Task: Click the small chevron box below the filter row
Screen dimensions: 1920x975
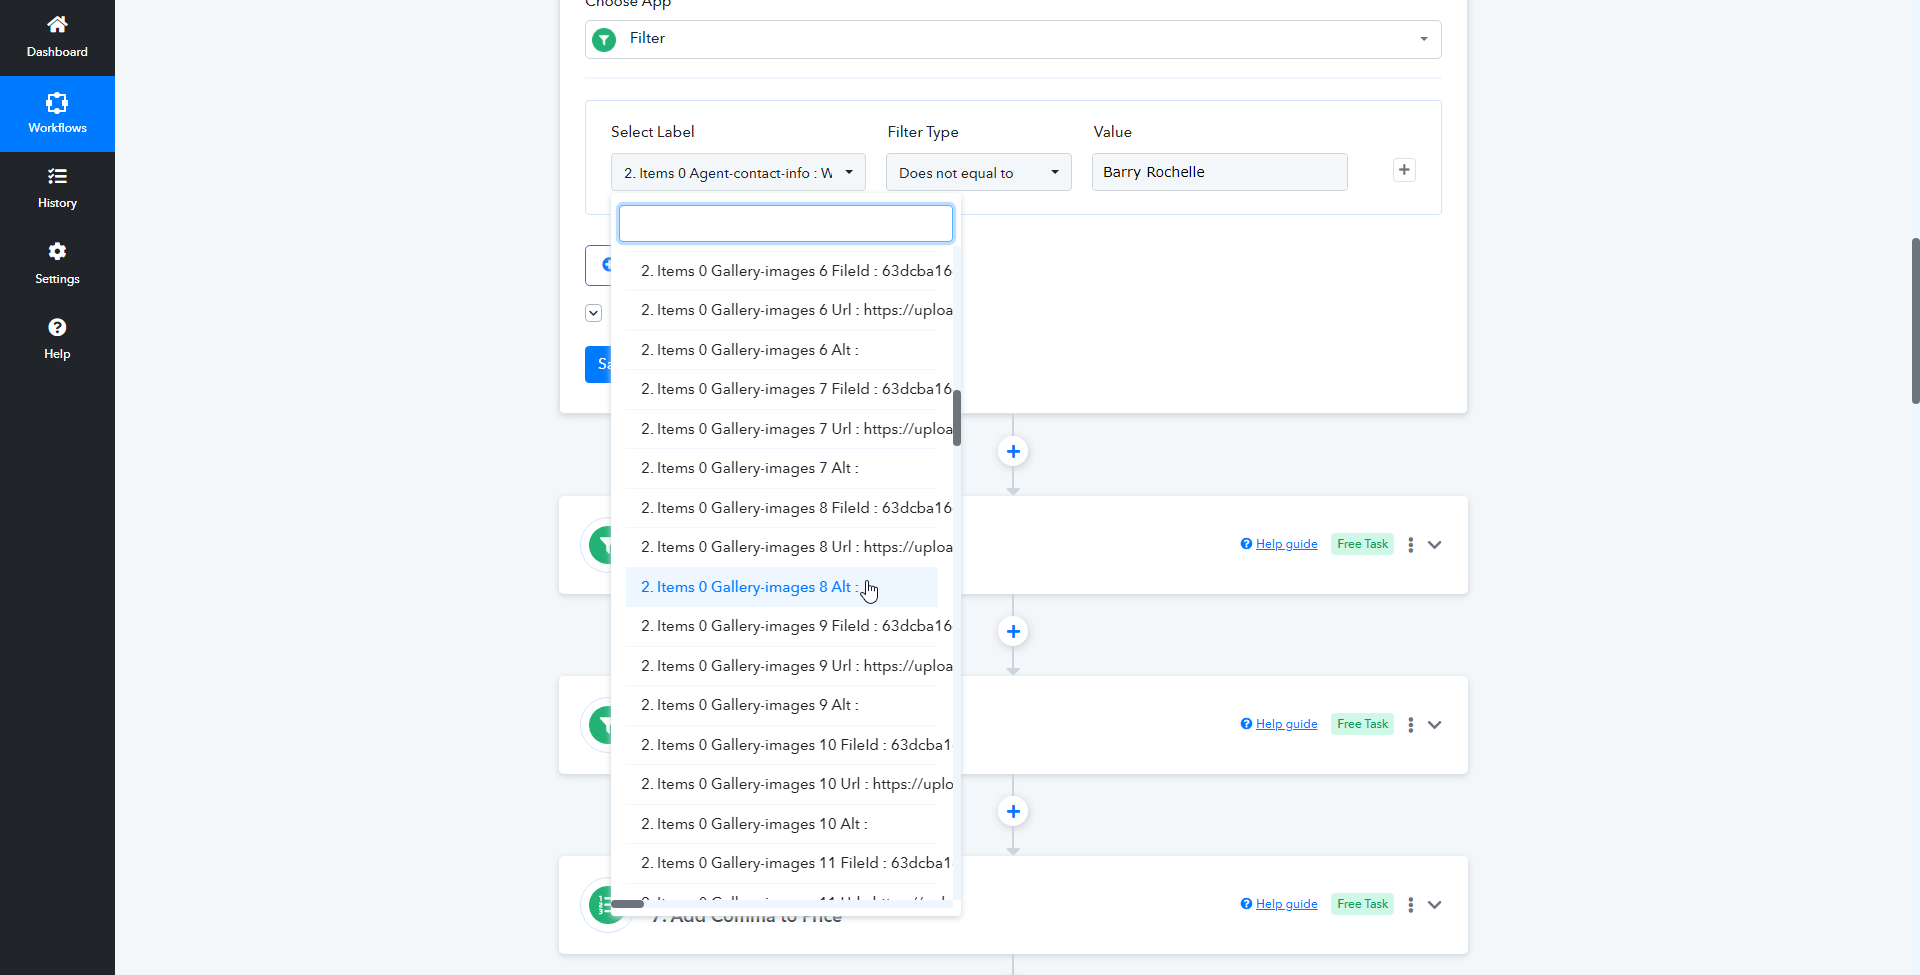Action: 593,313
